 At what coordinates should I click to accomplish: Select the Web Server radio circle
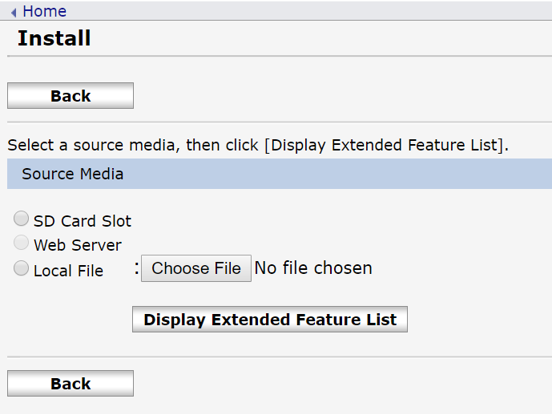pos(21,243)
